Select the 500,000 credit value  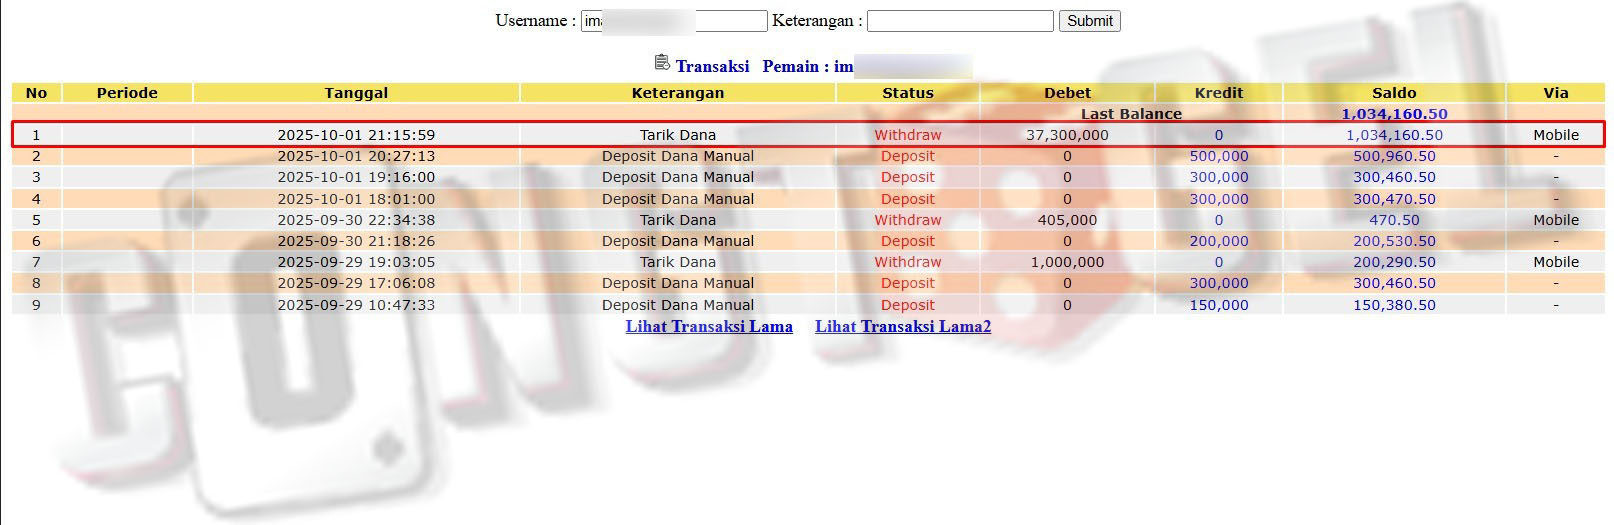pos(1218,156)
